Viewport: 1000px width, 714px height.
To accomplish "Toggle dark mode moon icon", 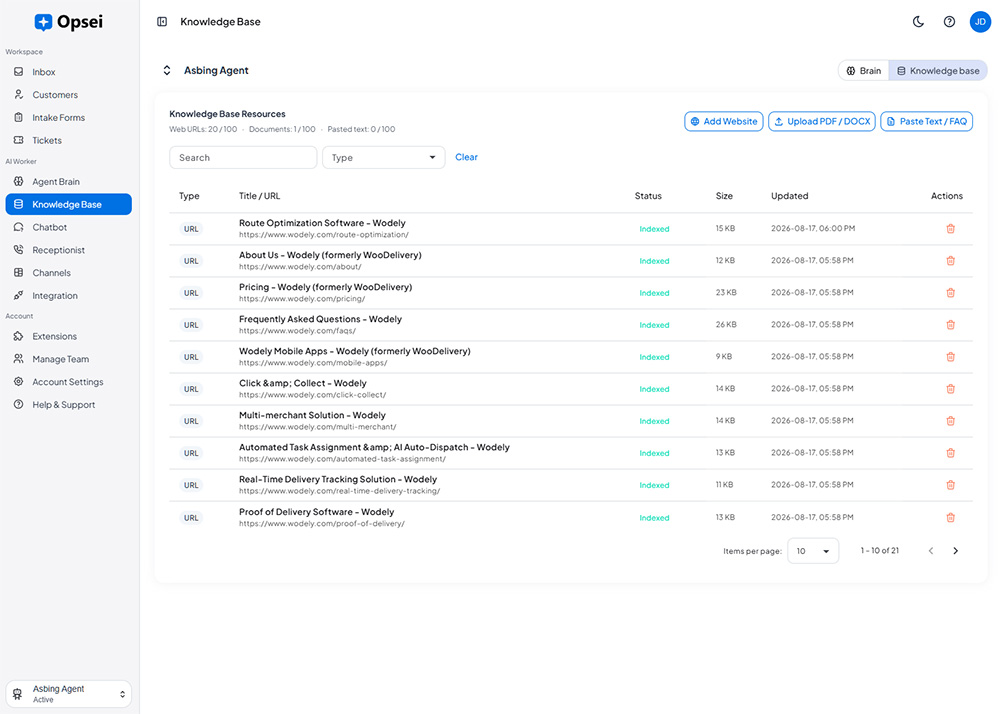I will (x=918, y=22).
